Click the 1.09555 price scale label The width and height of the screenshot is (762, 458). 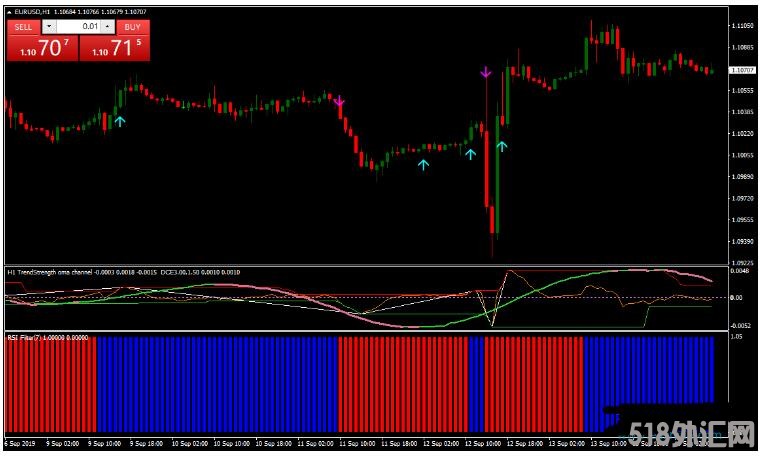(x=743, y=220)
